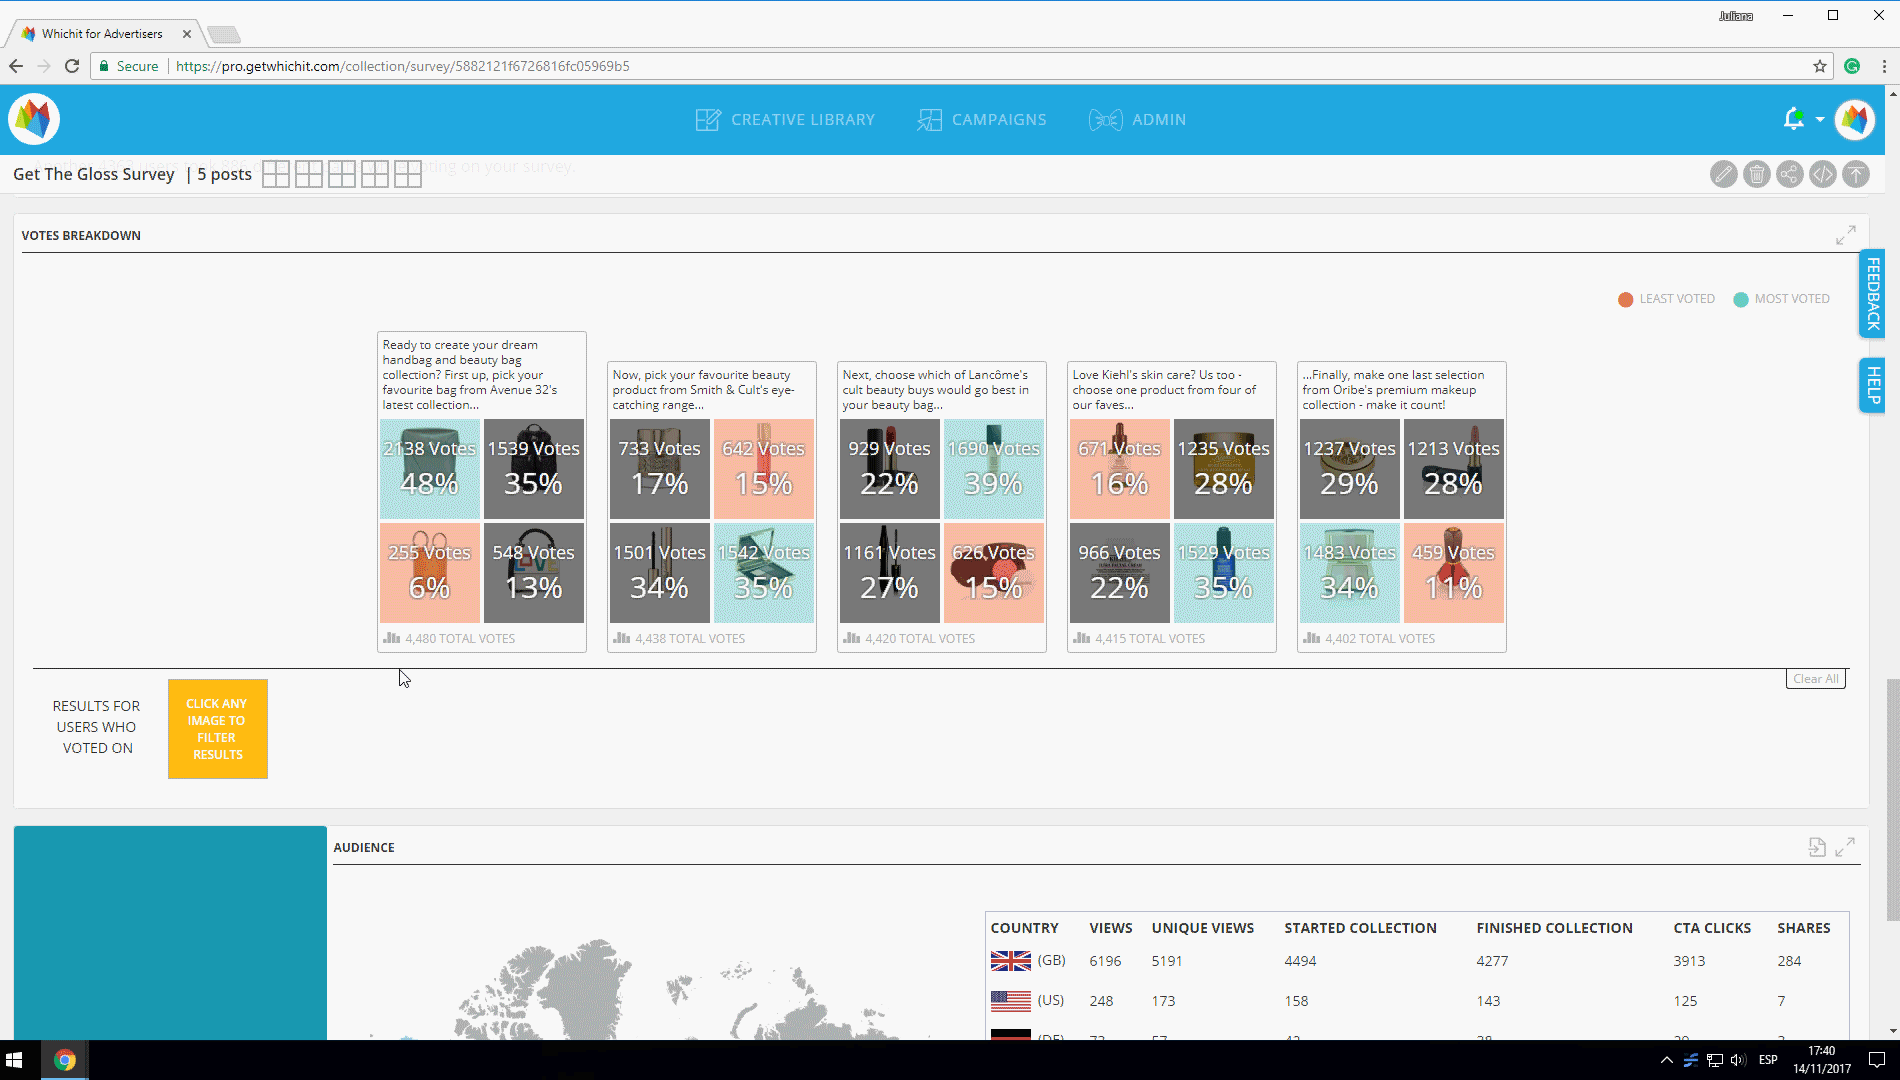The image size is (1900, 1080).
Task: Select the second post grid icon
Action: (309, 174)
